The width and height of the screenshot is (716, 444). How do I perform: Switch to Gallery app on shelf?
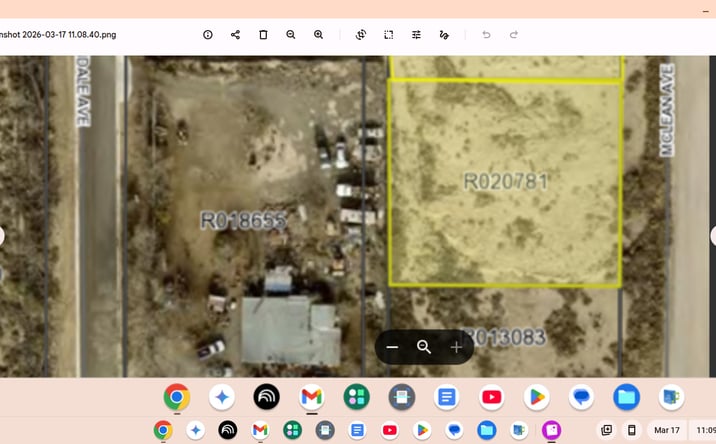[x=552, y=430]
